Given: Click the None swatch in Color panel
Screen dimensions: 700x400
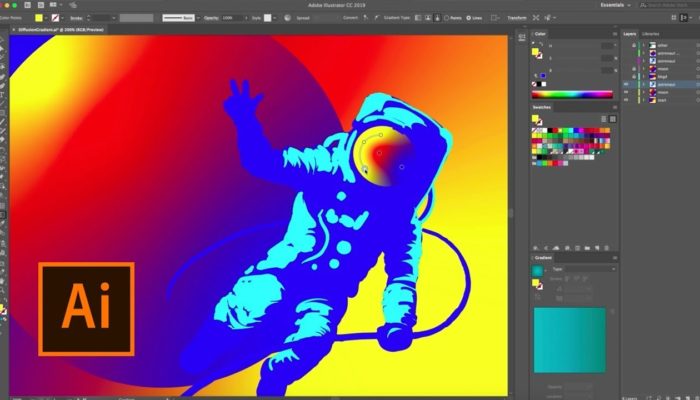Looking at the screenshot, I should coord(534,84).
